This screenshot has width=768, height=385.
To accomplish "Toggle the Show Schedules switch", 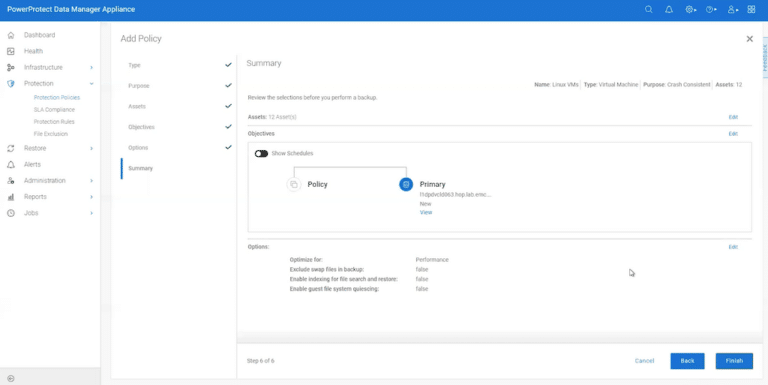I will 261,154.
